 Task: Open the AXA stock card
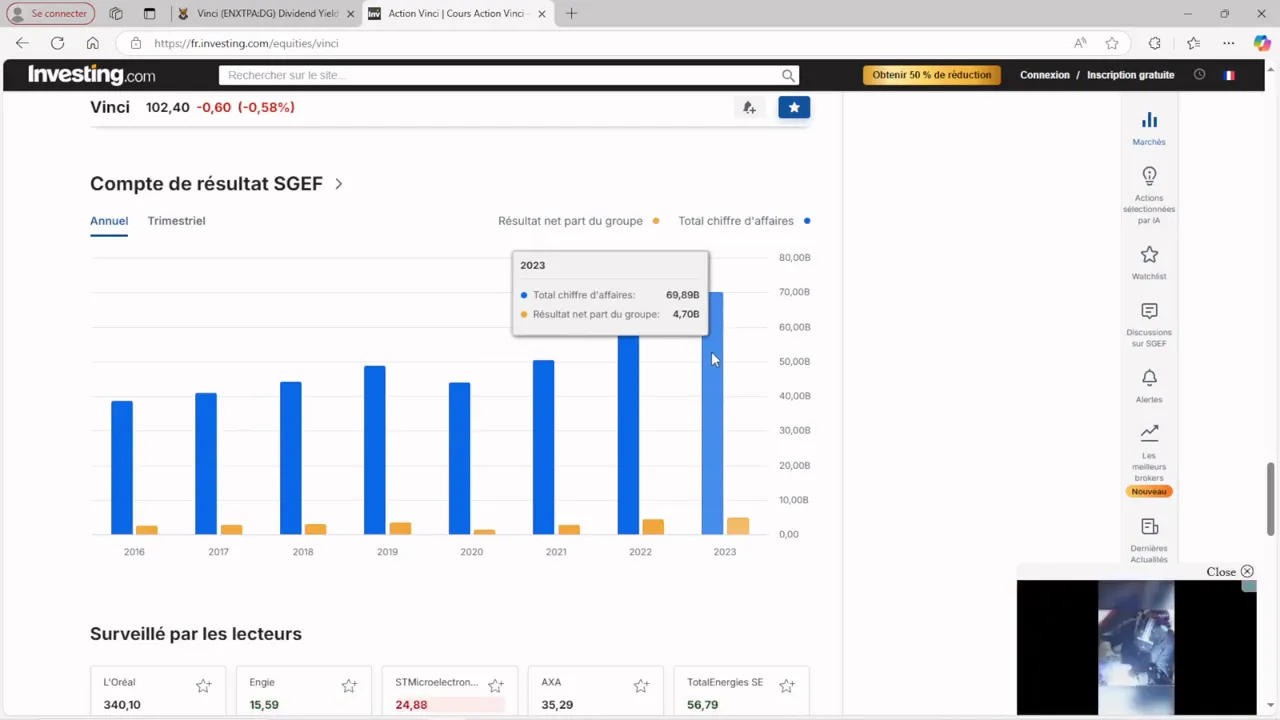coord(595,692)
